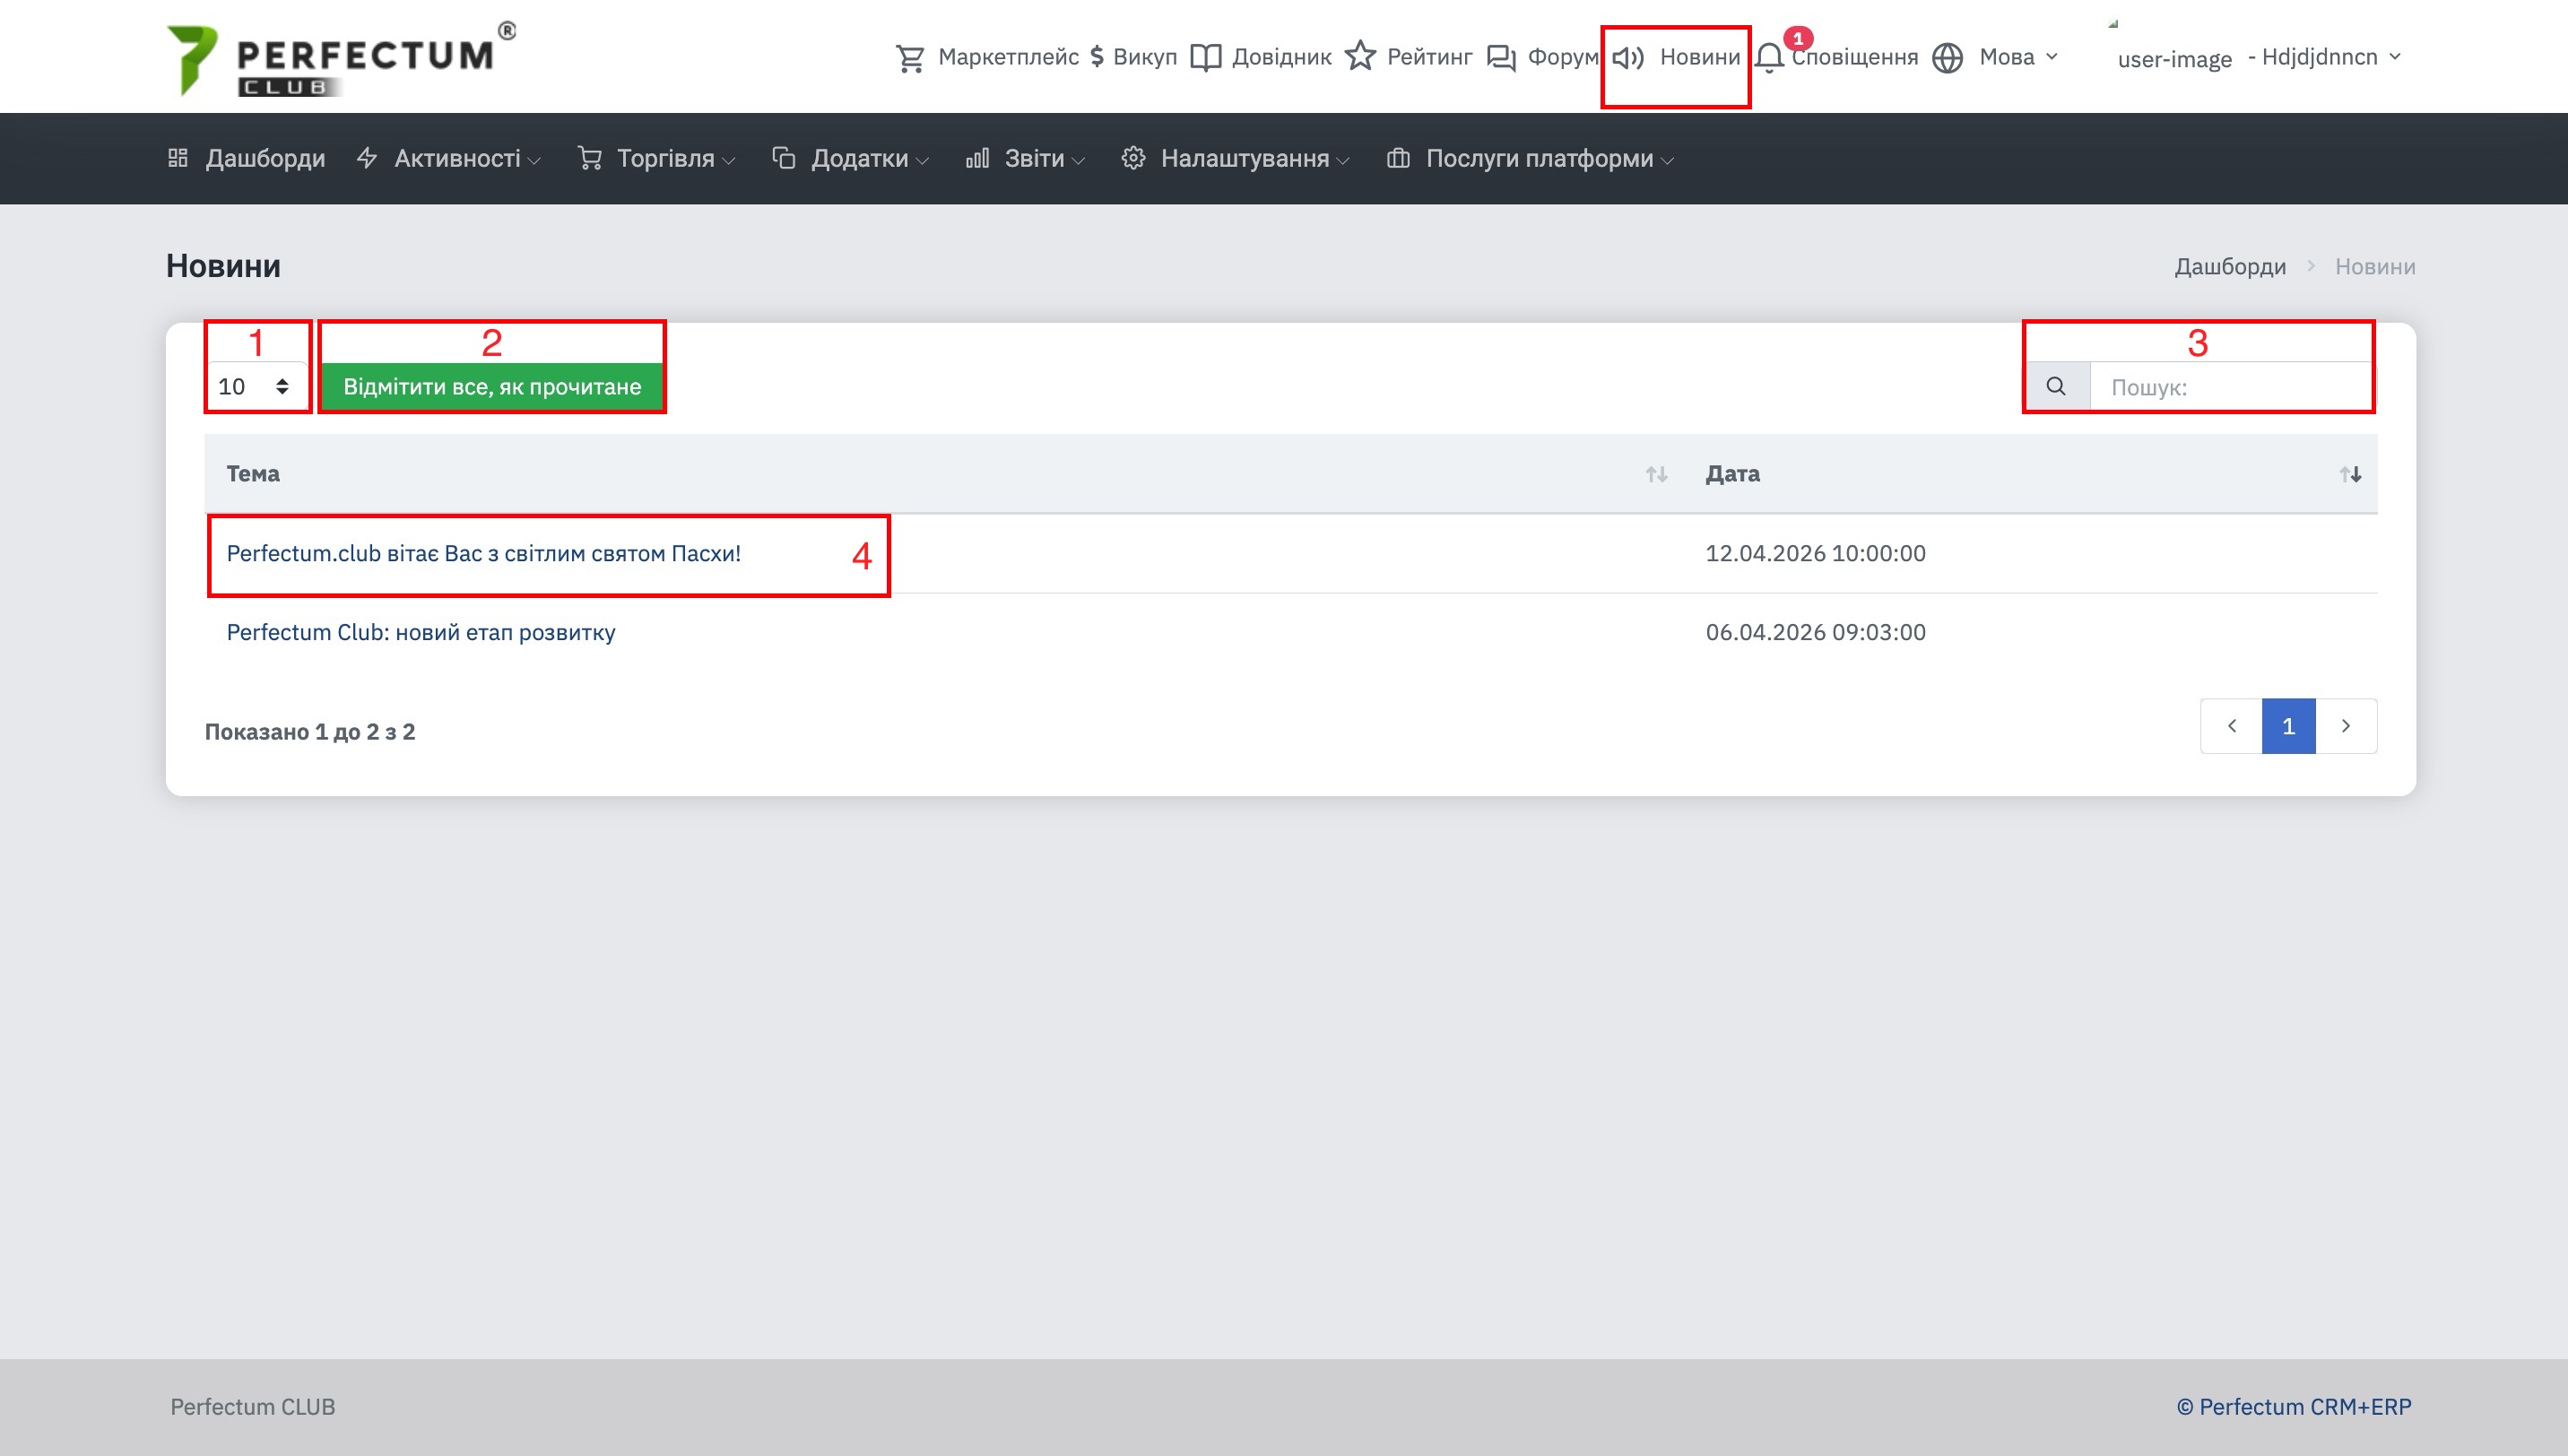Screen dimensions: 2568x1456
Task: Click the magnifier search icon
Action: (x=2056, y=387)
